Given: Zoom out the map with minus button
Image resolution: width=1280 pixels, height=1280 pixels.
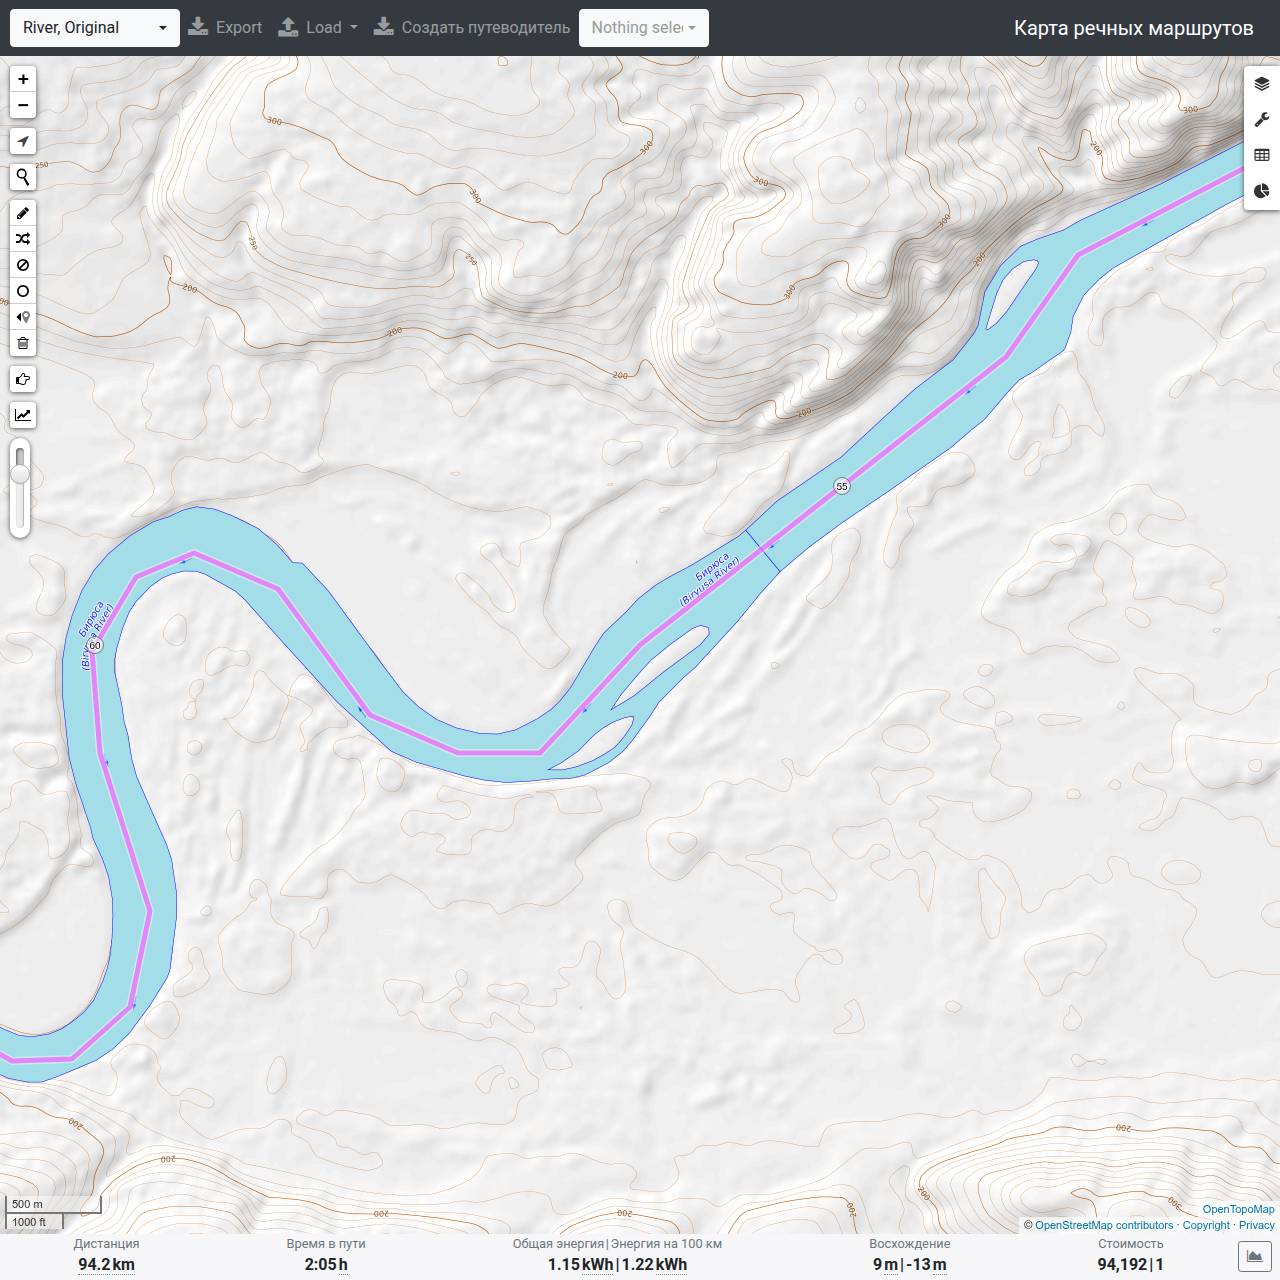Looking at the screenshot, I should pyautogui.click(x=23, y=105).
